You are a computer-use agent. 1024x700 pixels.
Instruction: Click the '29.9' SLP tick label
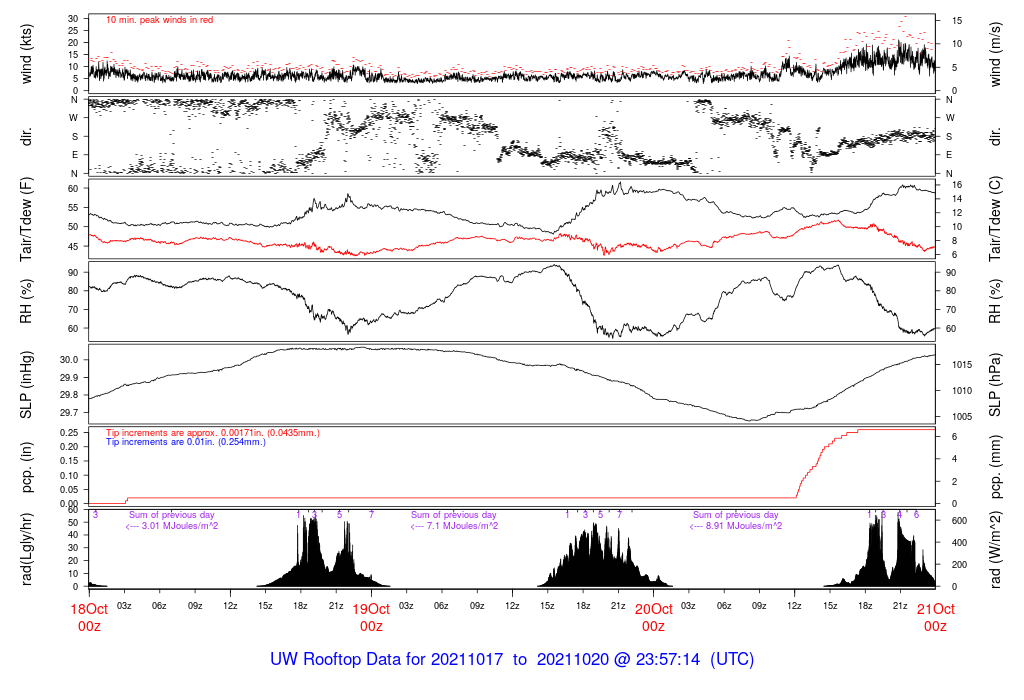pyautogui.click(x=71, y=377)
